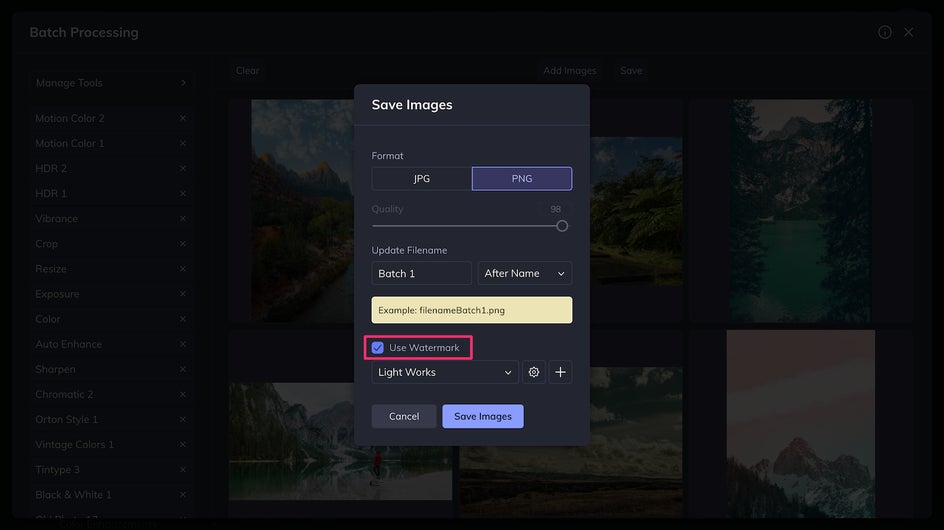The height and width of the screenshot is (530, 944).
Task: Select PNG format option
Action: pyautogui.click(x=522, y=178)
